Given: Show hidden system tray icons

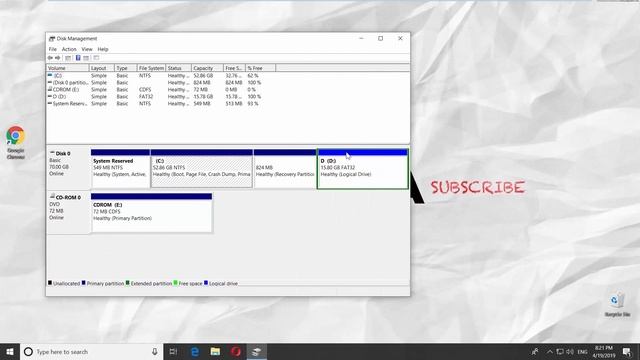Looking at the screenshot, I should pyautogui.click(x=549, y=351).
